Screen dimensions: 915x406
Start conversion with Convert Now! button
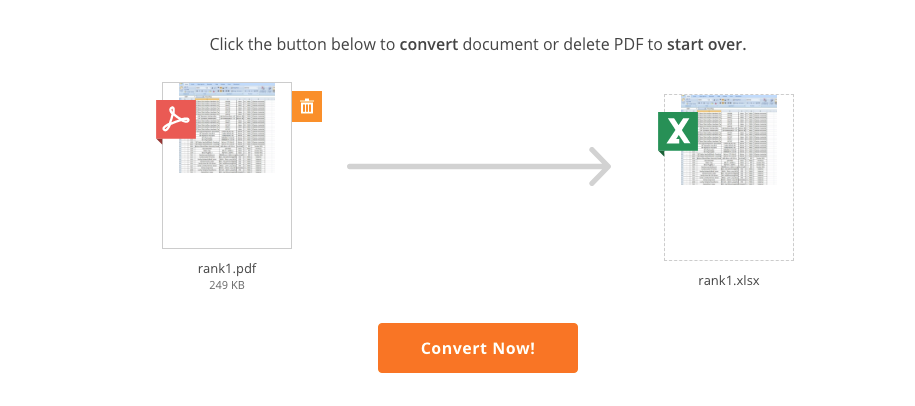[478, 348]
